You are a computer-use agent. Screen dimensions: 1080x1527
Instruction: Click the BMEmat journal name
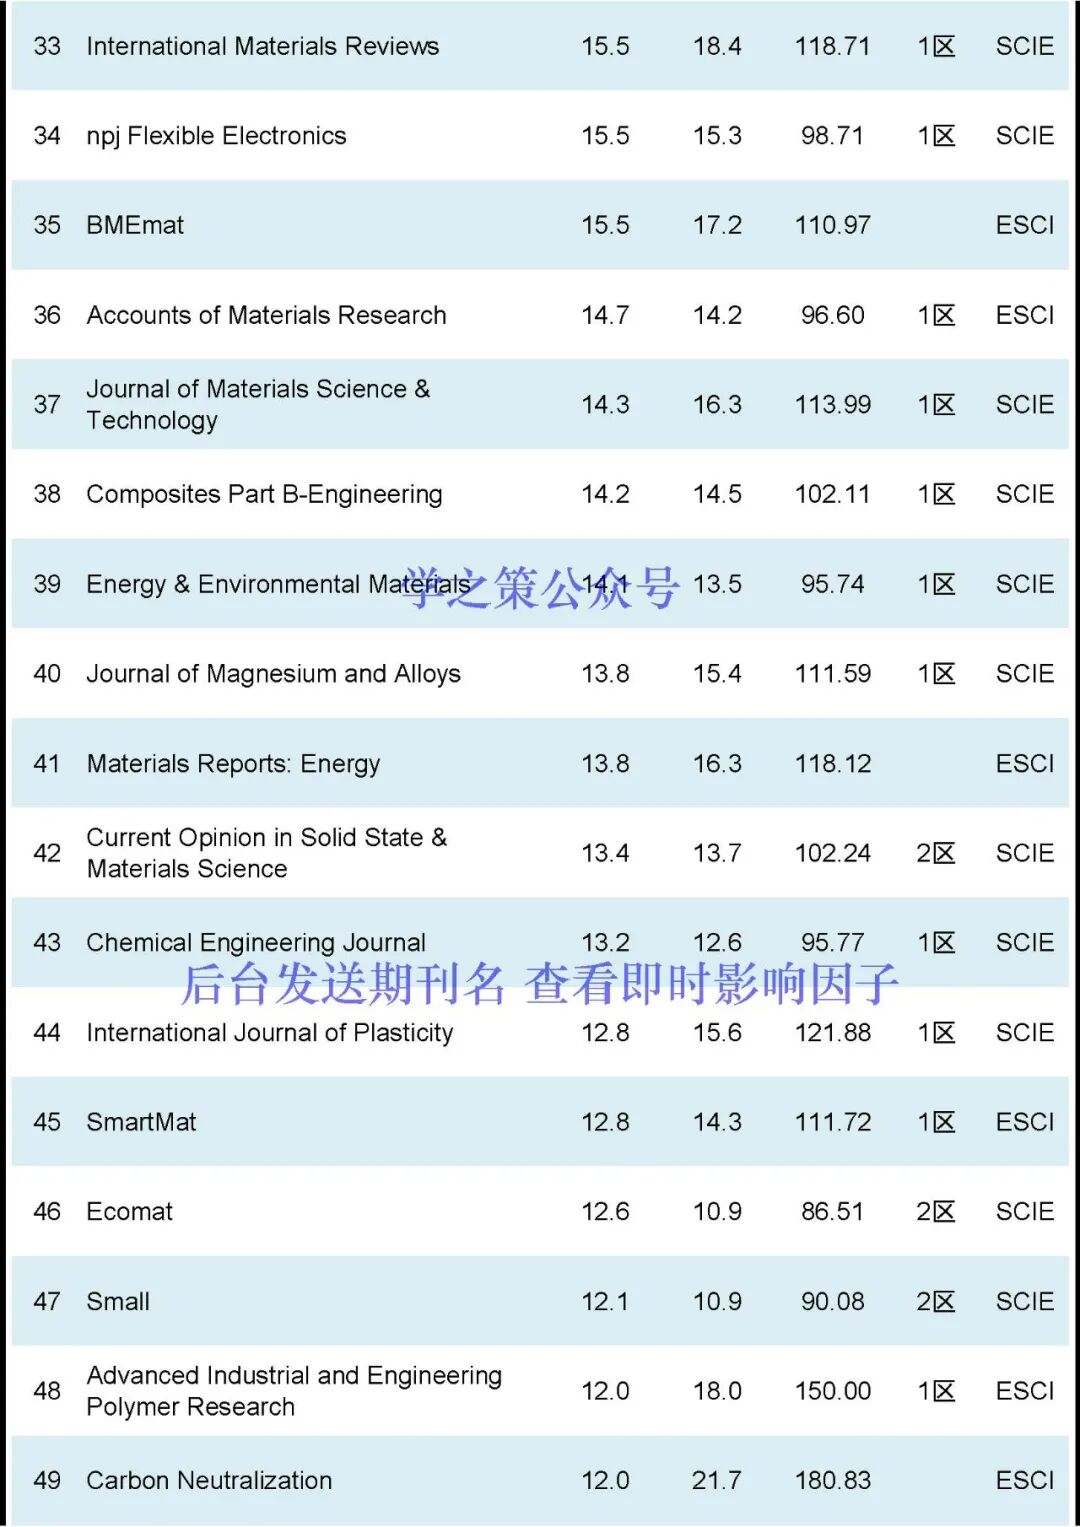point(135,225)
